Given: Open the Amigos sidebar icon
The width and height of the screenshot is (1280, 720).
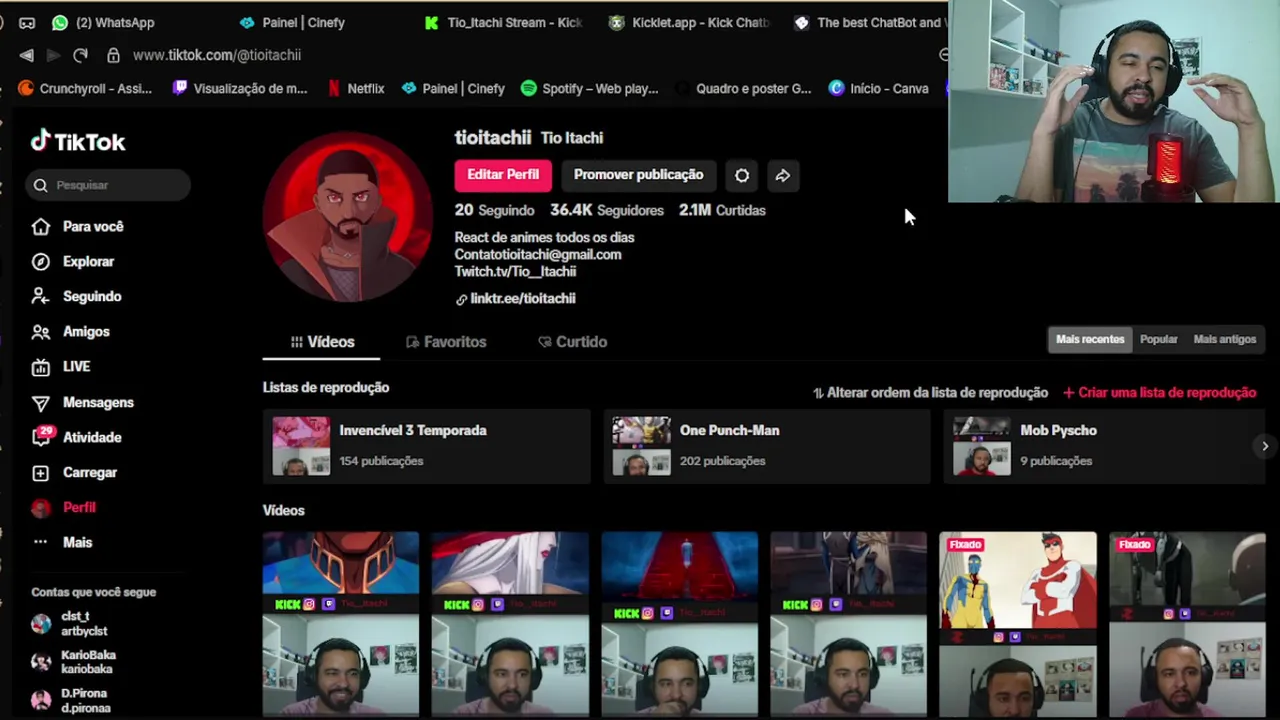Looking at the screenshot, I should [x=41, y=332].
